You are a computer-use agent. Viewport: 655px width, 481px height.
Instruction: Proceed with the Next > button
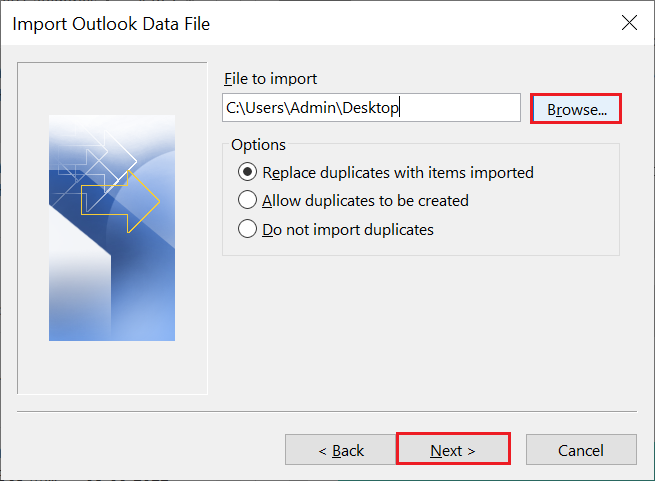[x=453, y=450]
